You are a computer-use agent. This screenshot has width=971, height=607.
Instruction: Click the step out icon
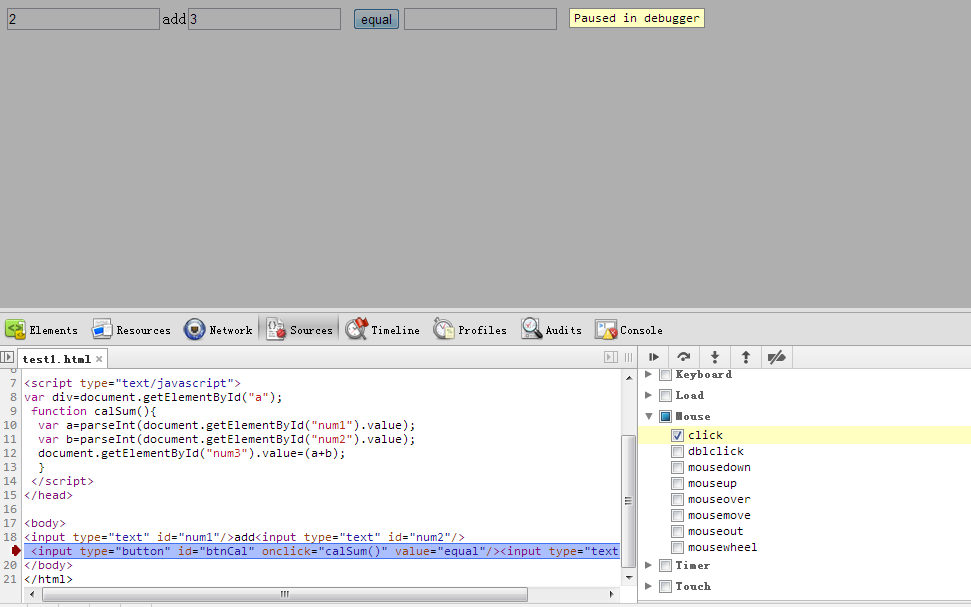coord(745,357)
